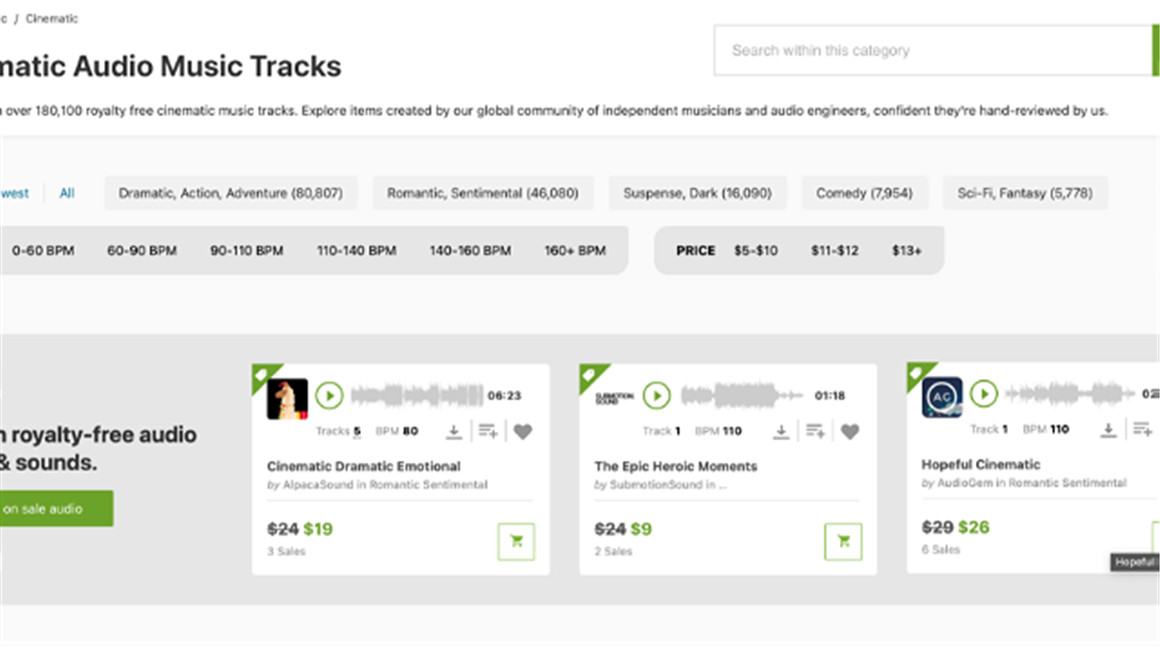Download The Epic Heroic Moments preview

click(780, 431)
